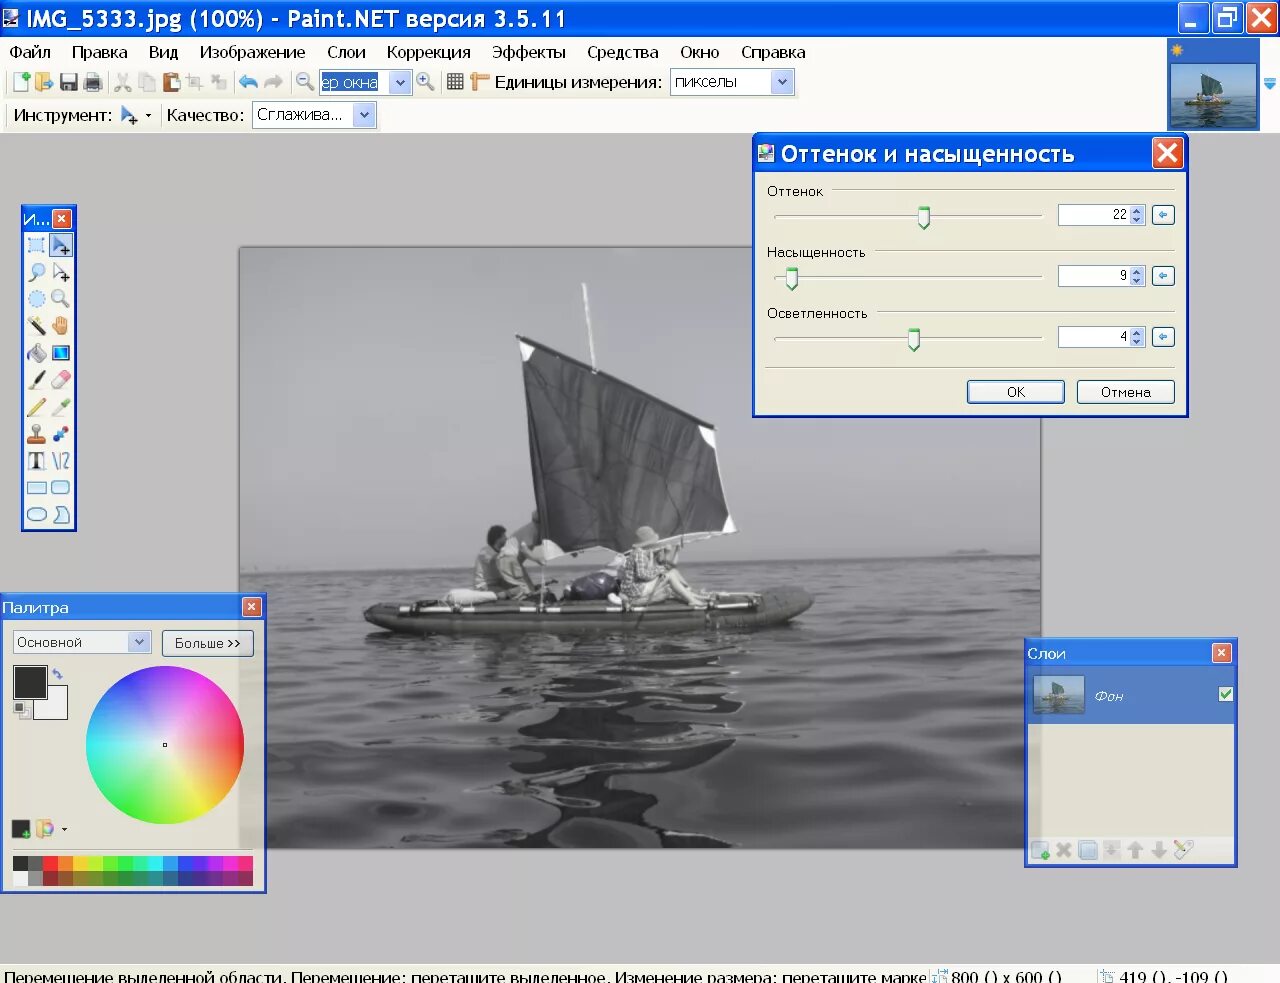Select the IMG_5333 thumbnail at top right
Image resolution: width=1280 pixels, height=983 pixels.
[1213, 95]
